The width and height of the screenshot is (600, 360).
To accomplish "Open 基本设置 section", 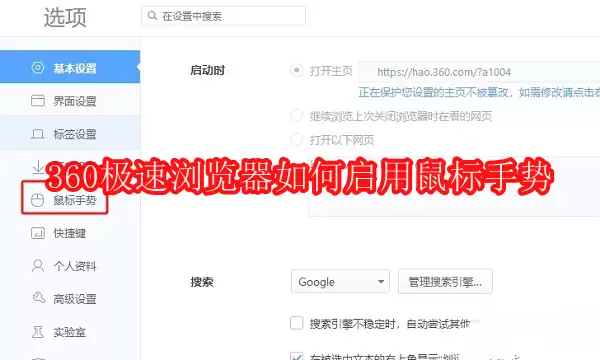I will [x=70, y=67].
